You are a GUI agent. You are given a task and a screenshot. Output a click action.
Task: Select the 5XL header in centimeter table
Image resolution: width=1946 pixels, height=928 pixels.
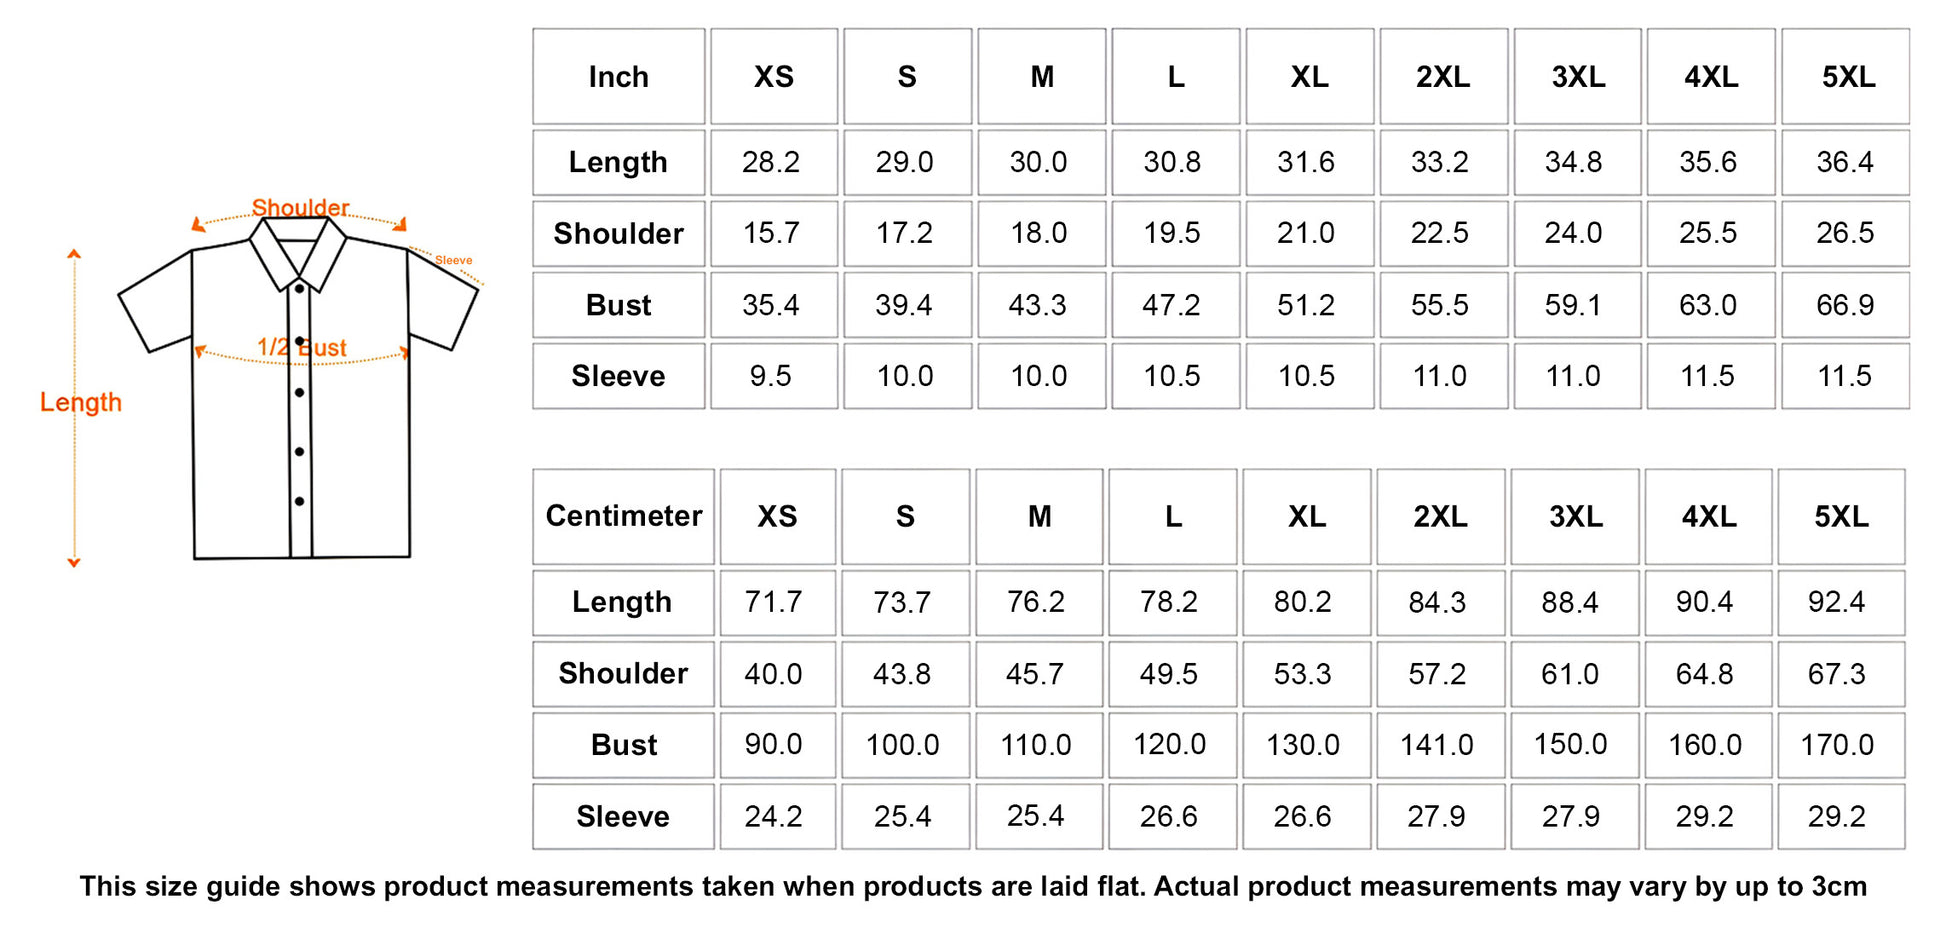point(1841,516)
